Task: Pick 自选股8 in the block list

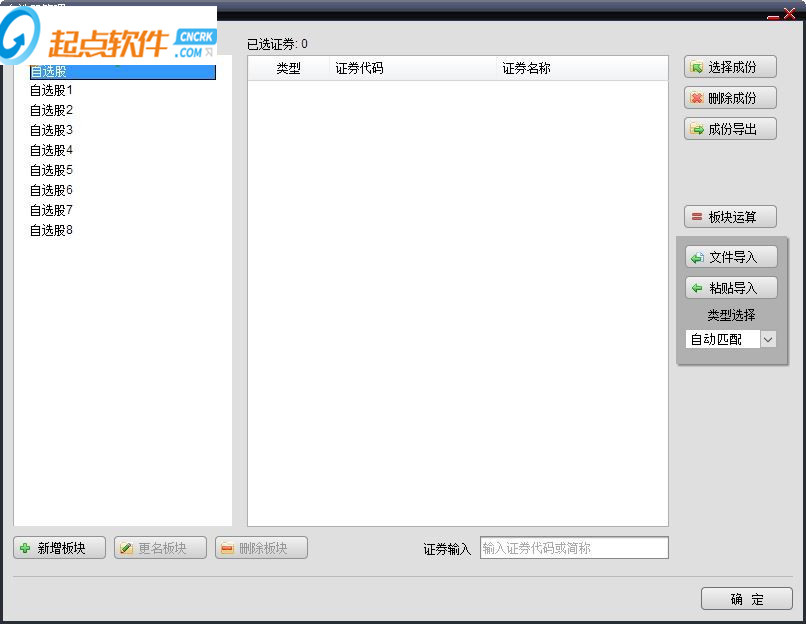Action: [51, 230]
